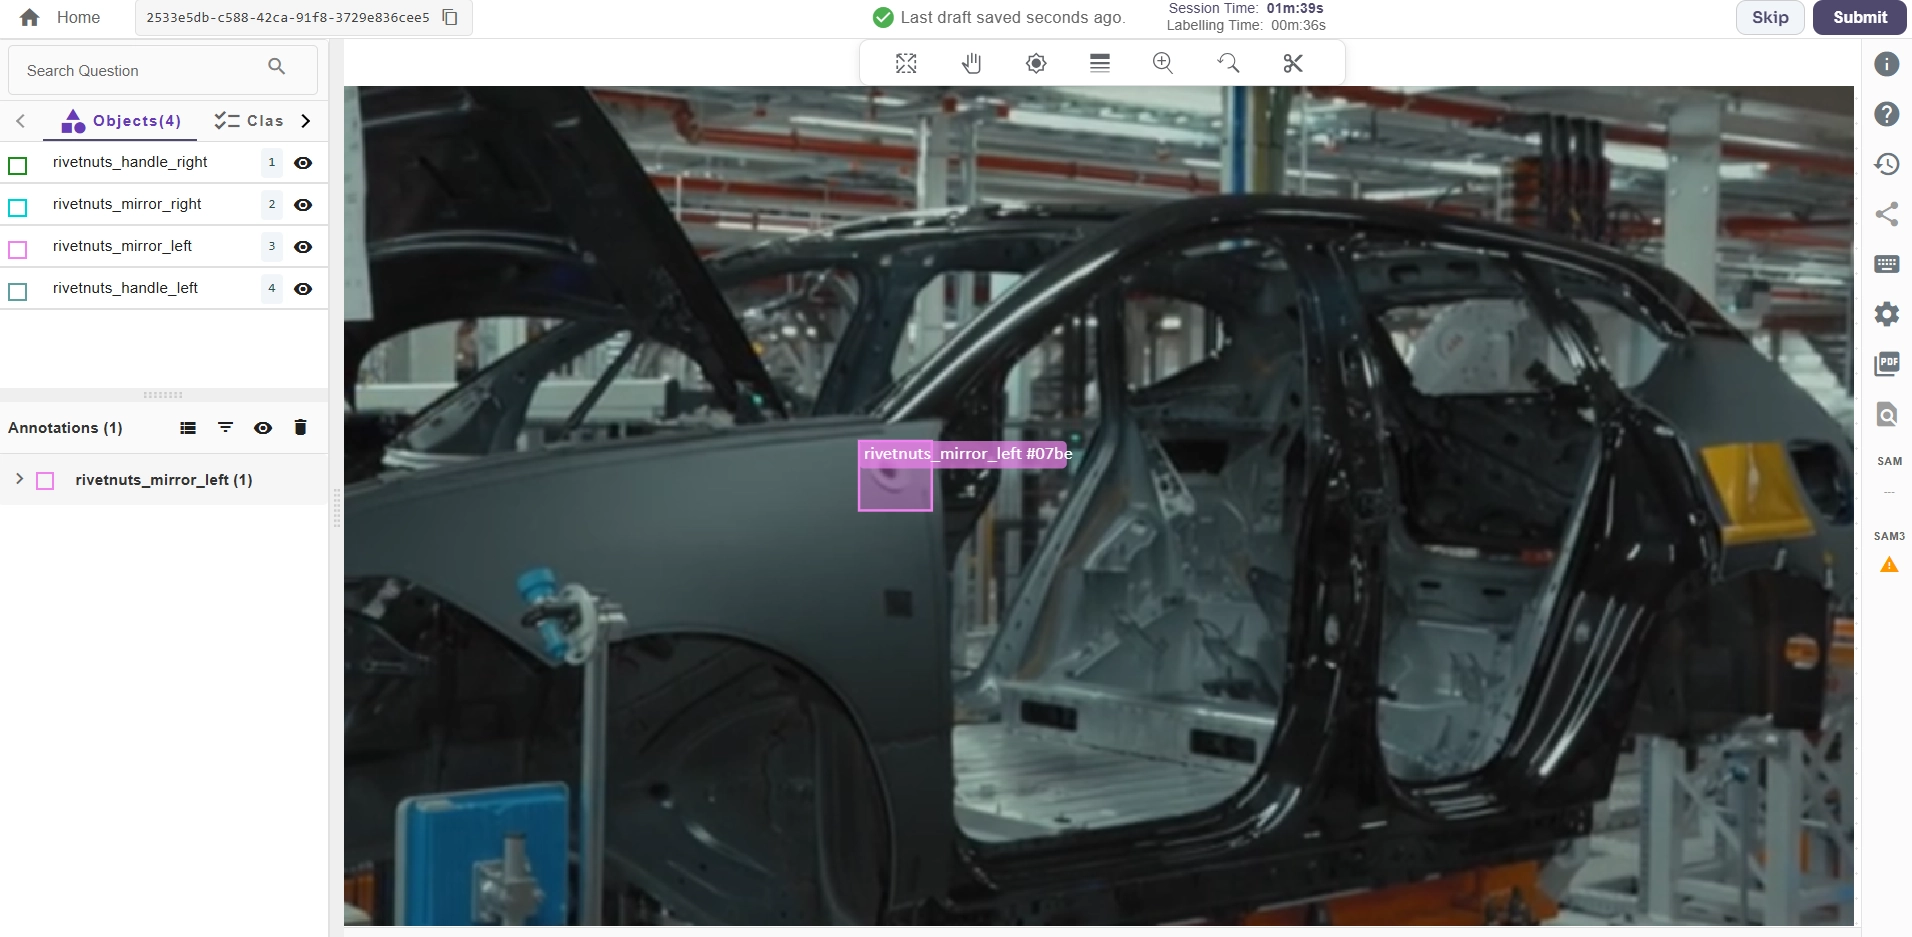Check the rivetnuts_mirror_right checkbox
This screenshot has height=937, width=1912.
pos(17,207)
